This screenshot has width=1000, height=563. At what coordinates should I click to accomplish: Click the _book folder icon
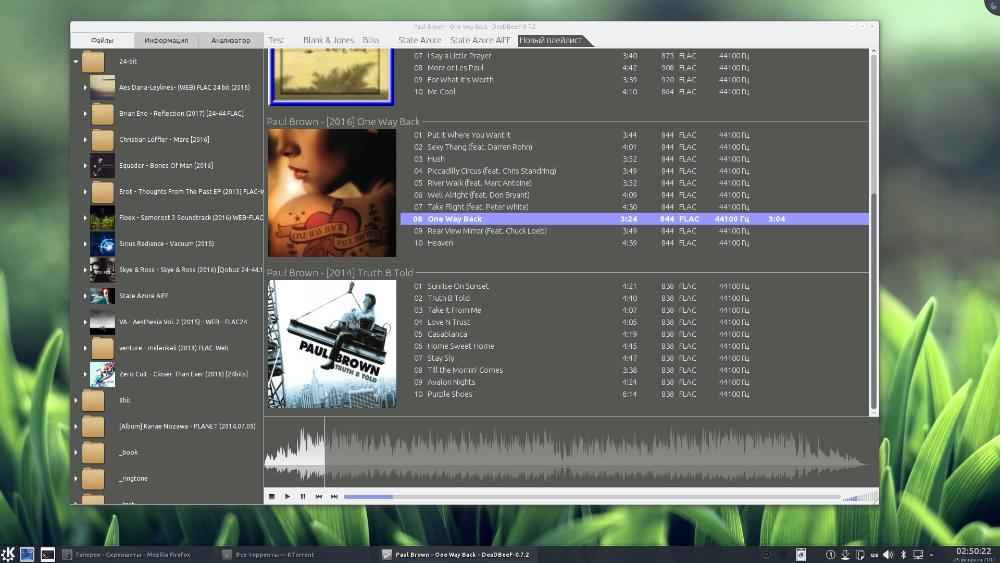pos(93,453)
